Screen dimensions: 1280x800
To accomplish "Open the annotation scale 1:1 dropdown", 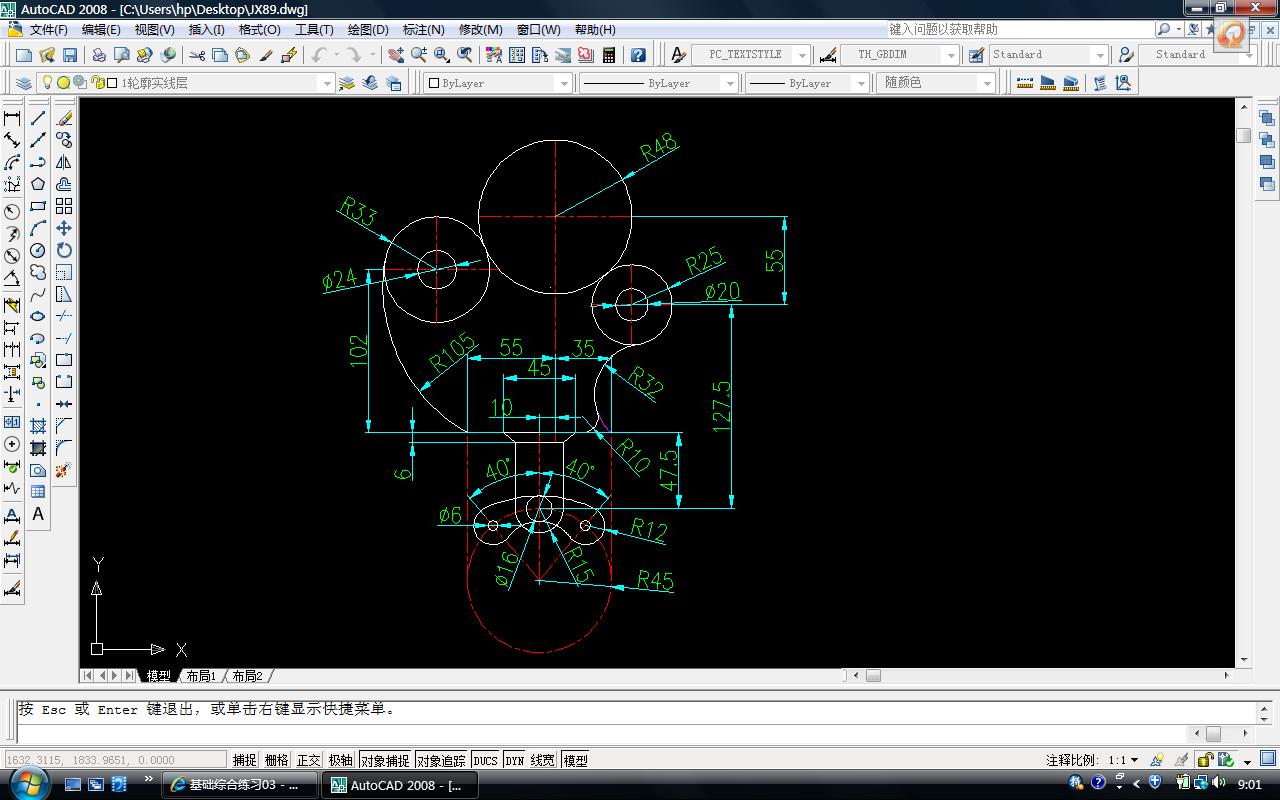I will tap(1122, 760).
